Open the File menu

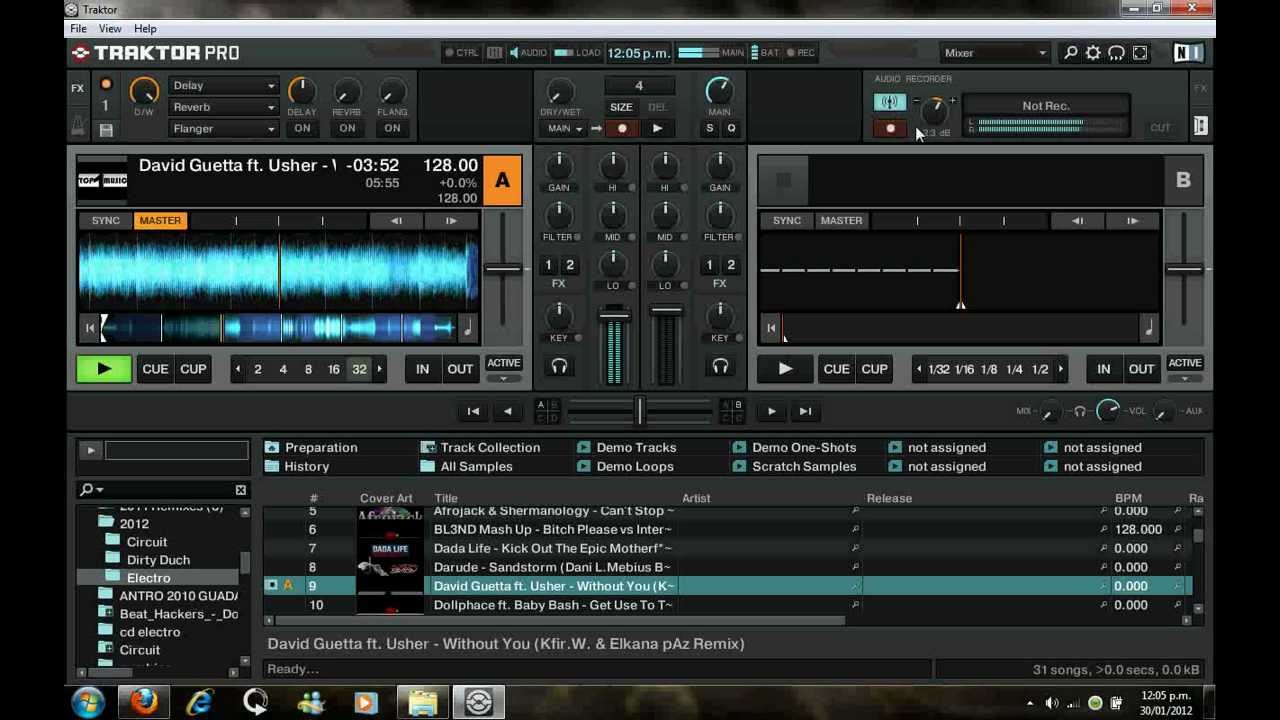(x=78, y=29)
